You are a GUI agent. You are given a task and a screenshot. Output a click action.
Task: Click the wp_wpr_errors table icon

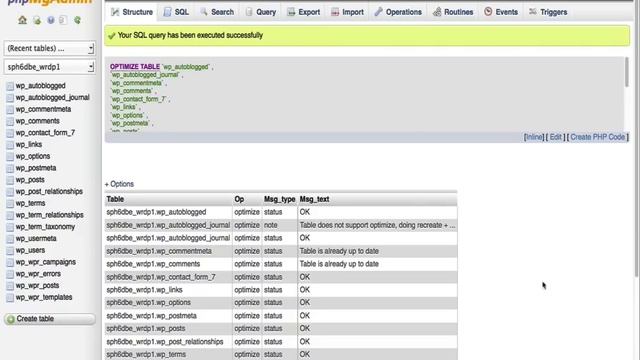coord(10,274)
